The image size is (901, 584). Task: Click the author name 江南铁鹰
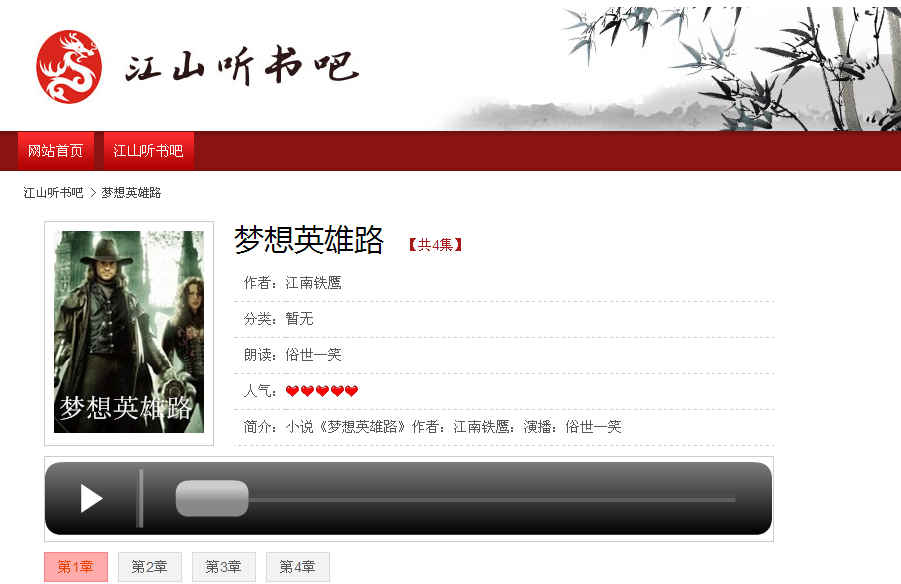[x=313, y=283]
